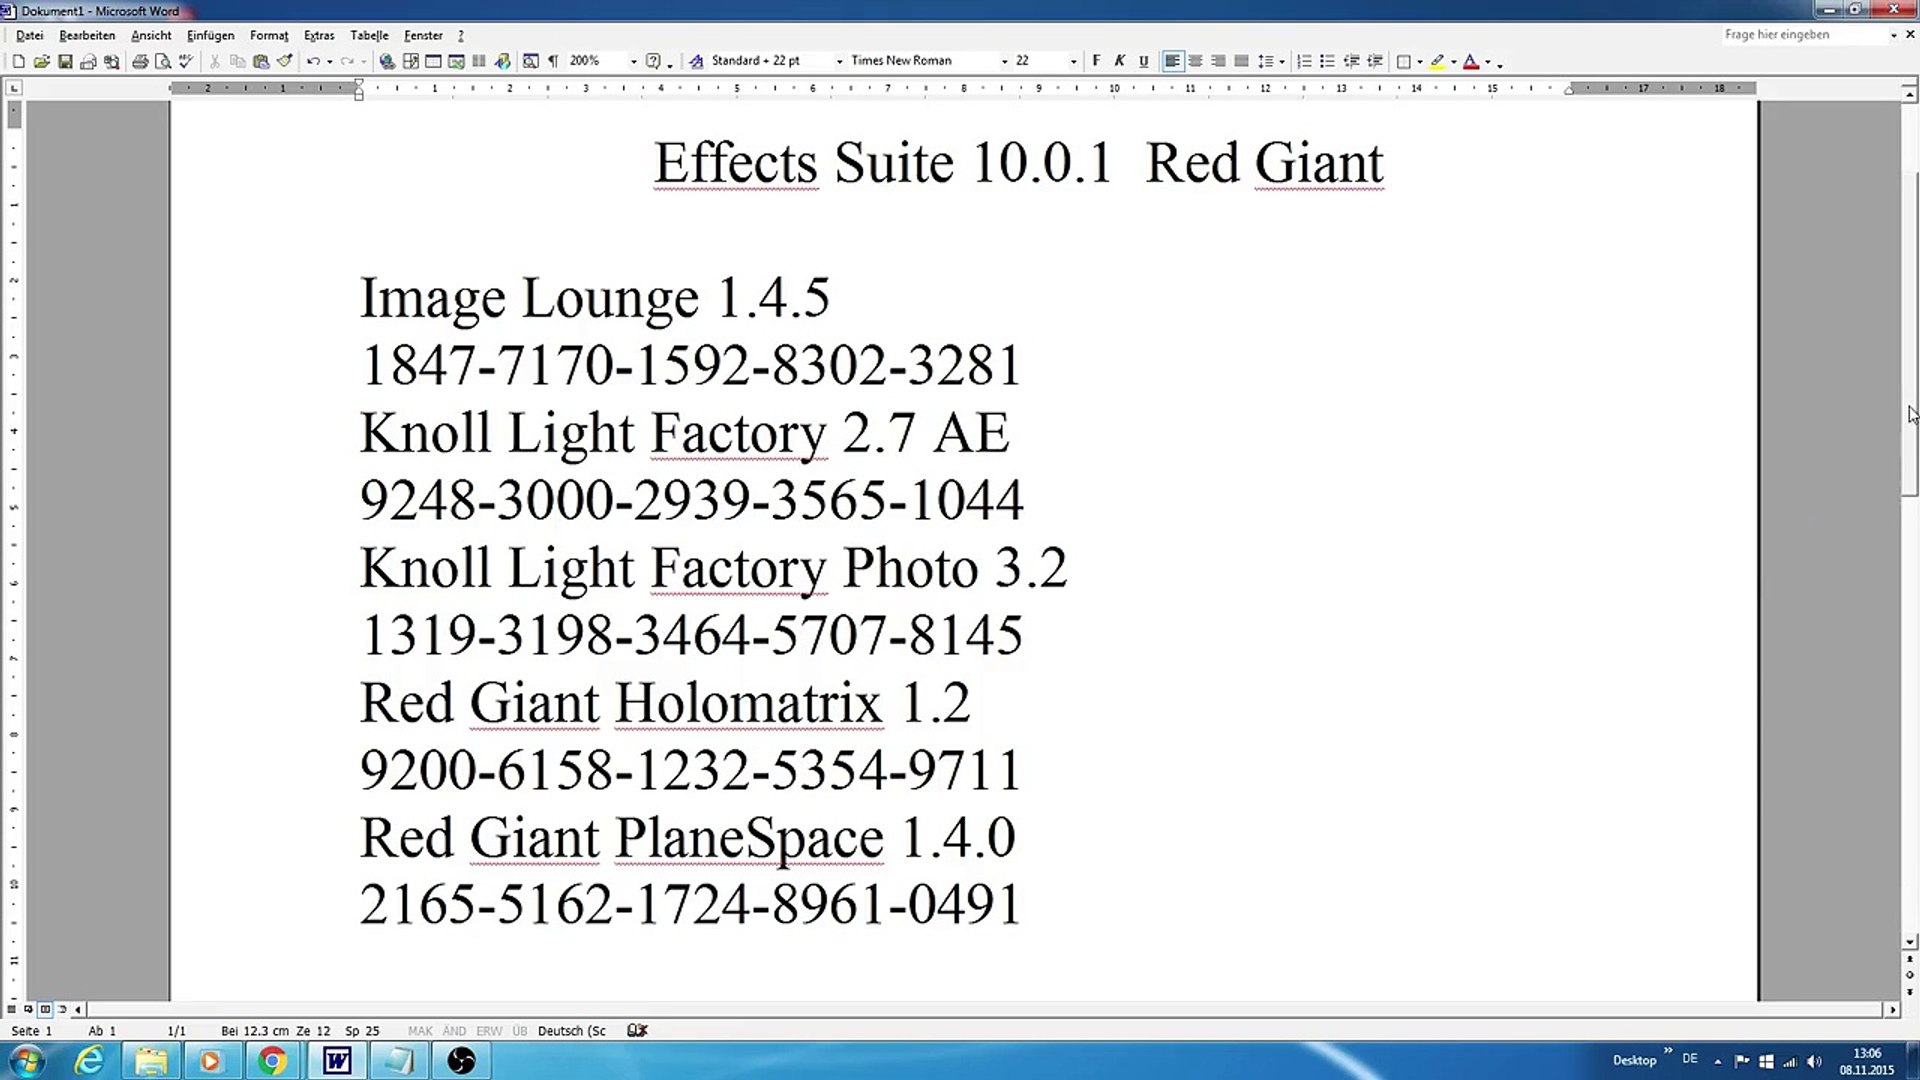Open the Extras menu
Image resolution: width=1920 pixels, height=1080 pixels.
point(318,34)
